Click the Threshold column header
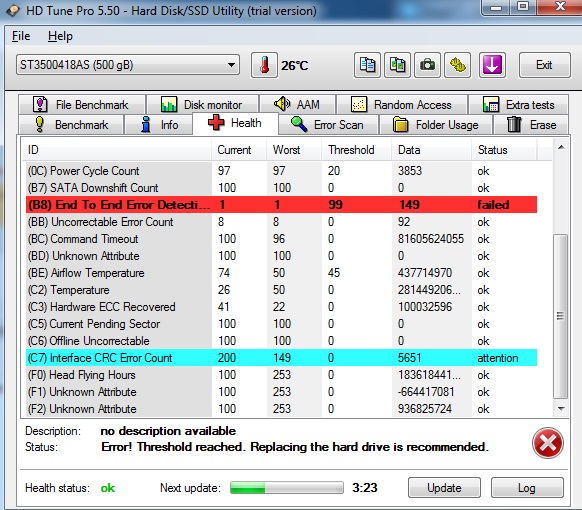Viewport: 582px width, 510px height. click(356, 150)
